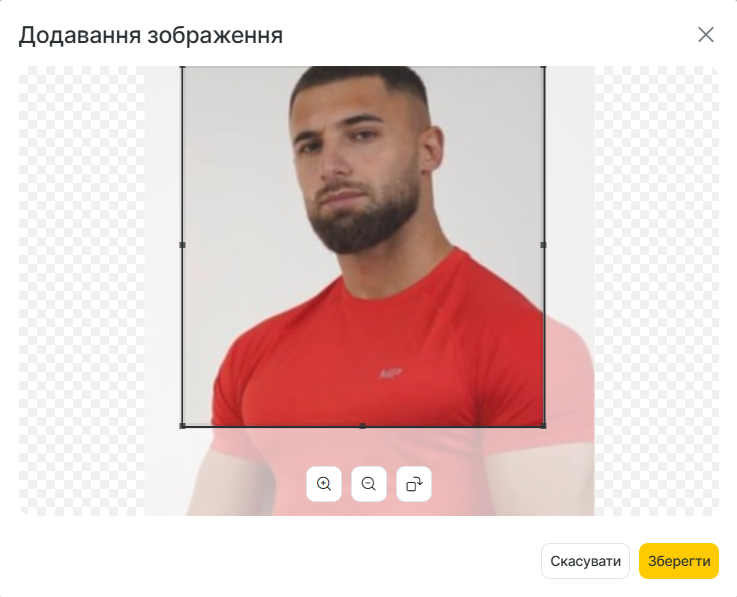Image resolution: width=737 pixels, height=597 pixels.
Task: Click the zoom in magnifier icon
Action: point(324,484)
